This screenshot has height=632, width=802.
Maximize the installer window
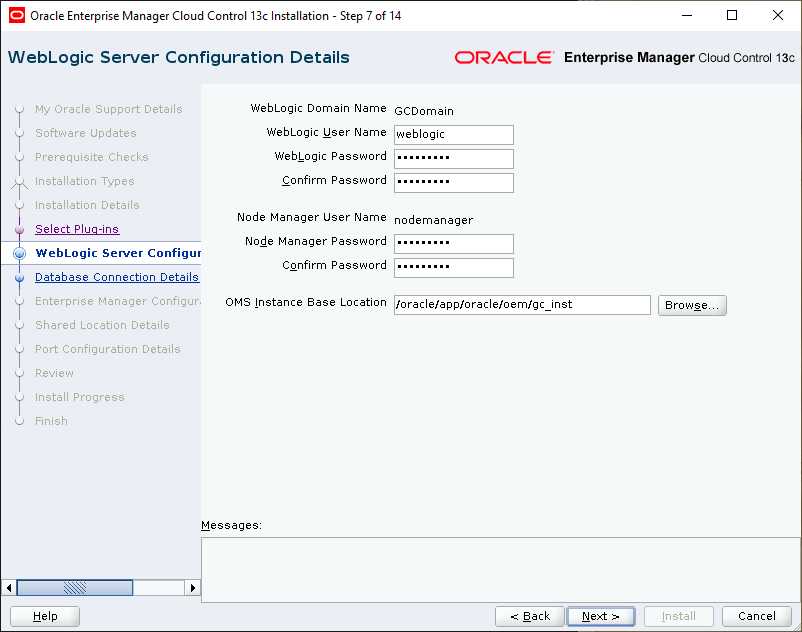click(732, 15)
